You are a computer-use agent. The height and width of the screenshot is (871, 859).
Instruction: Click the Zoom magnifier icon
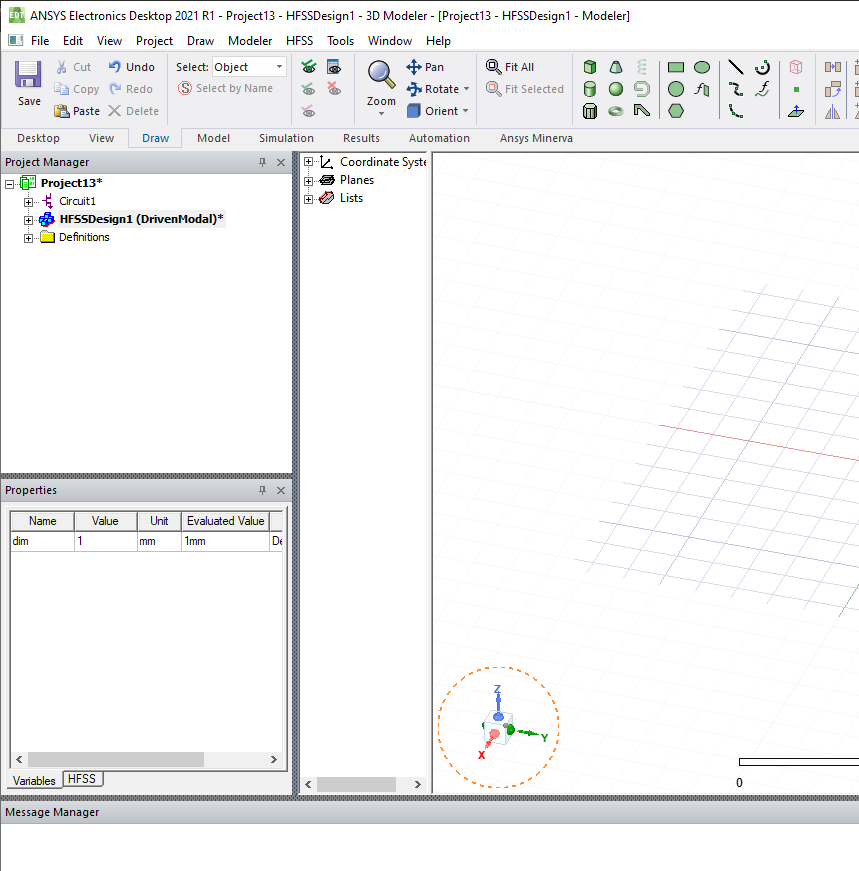pos(381,74)
